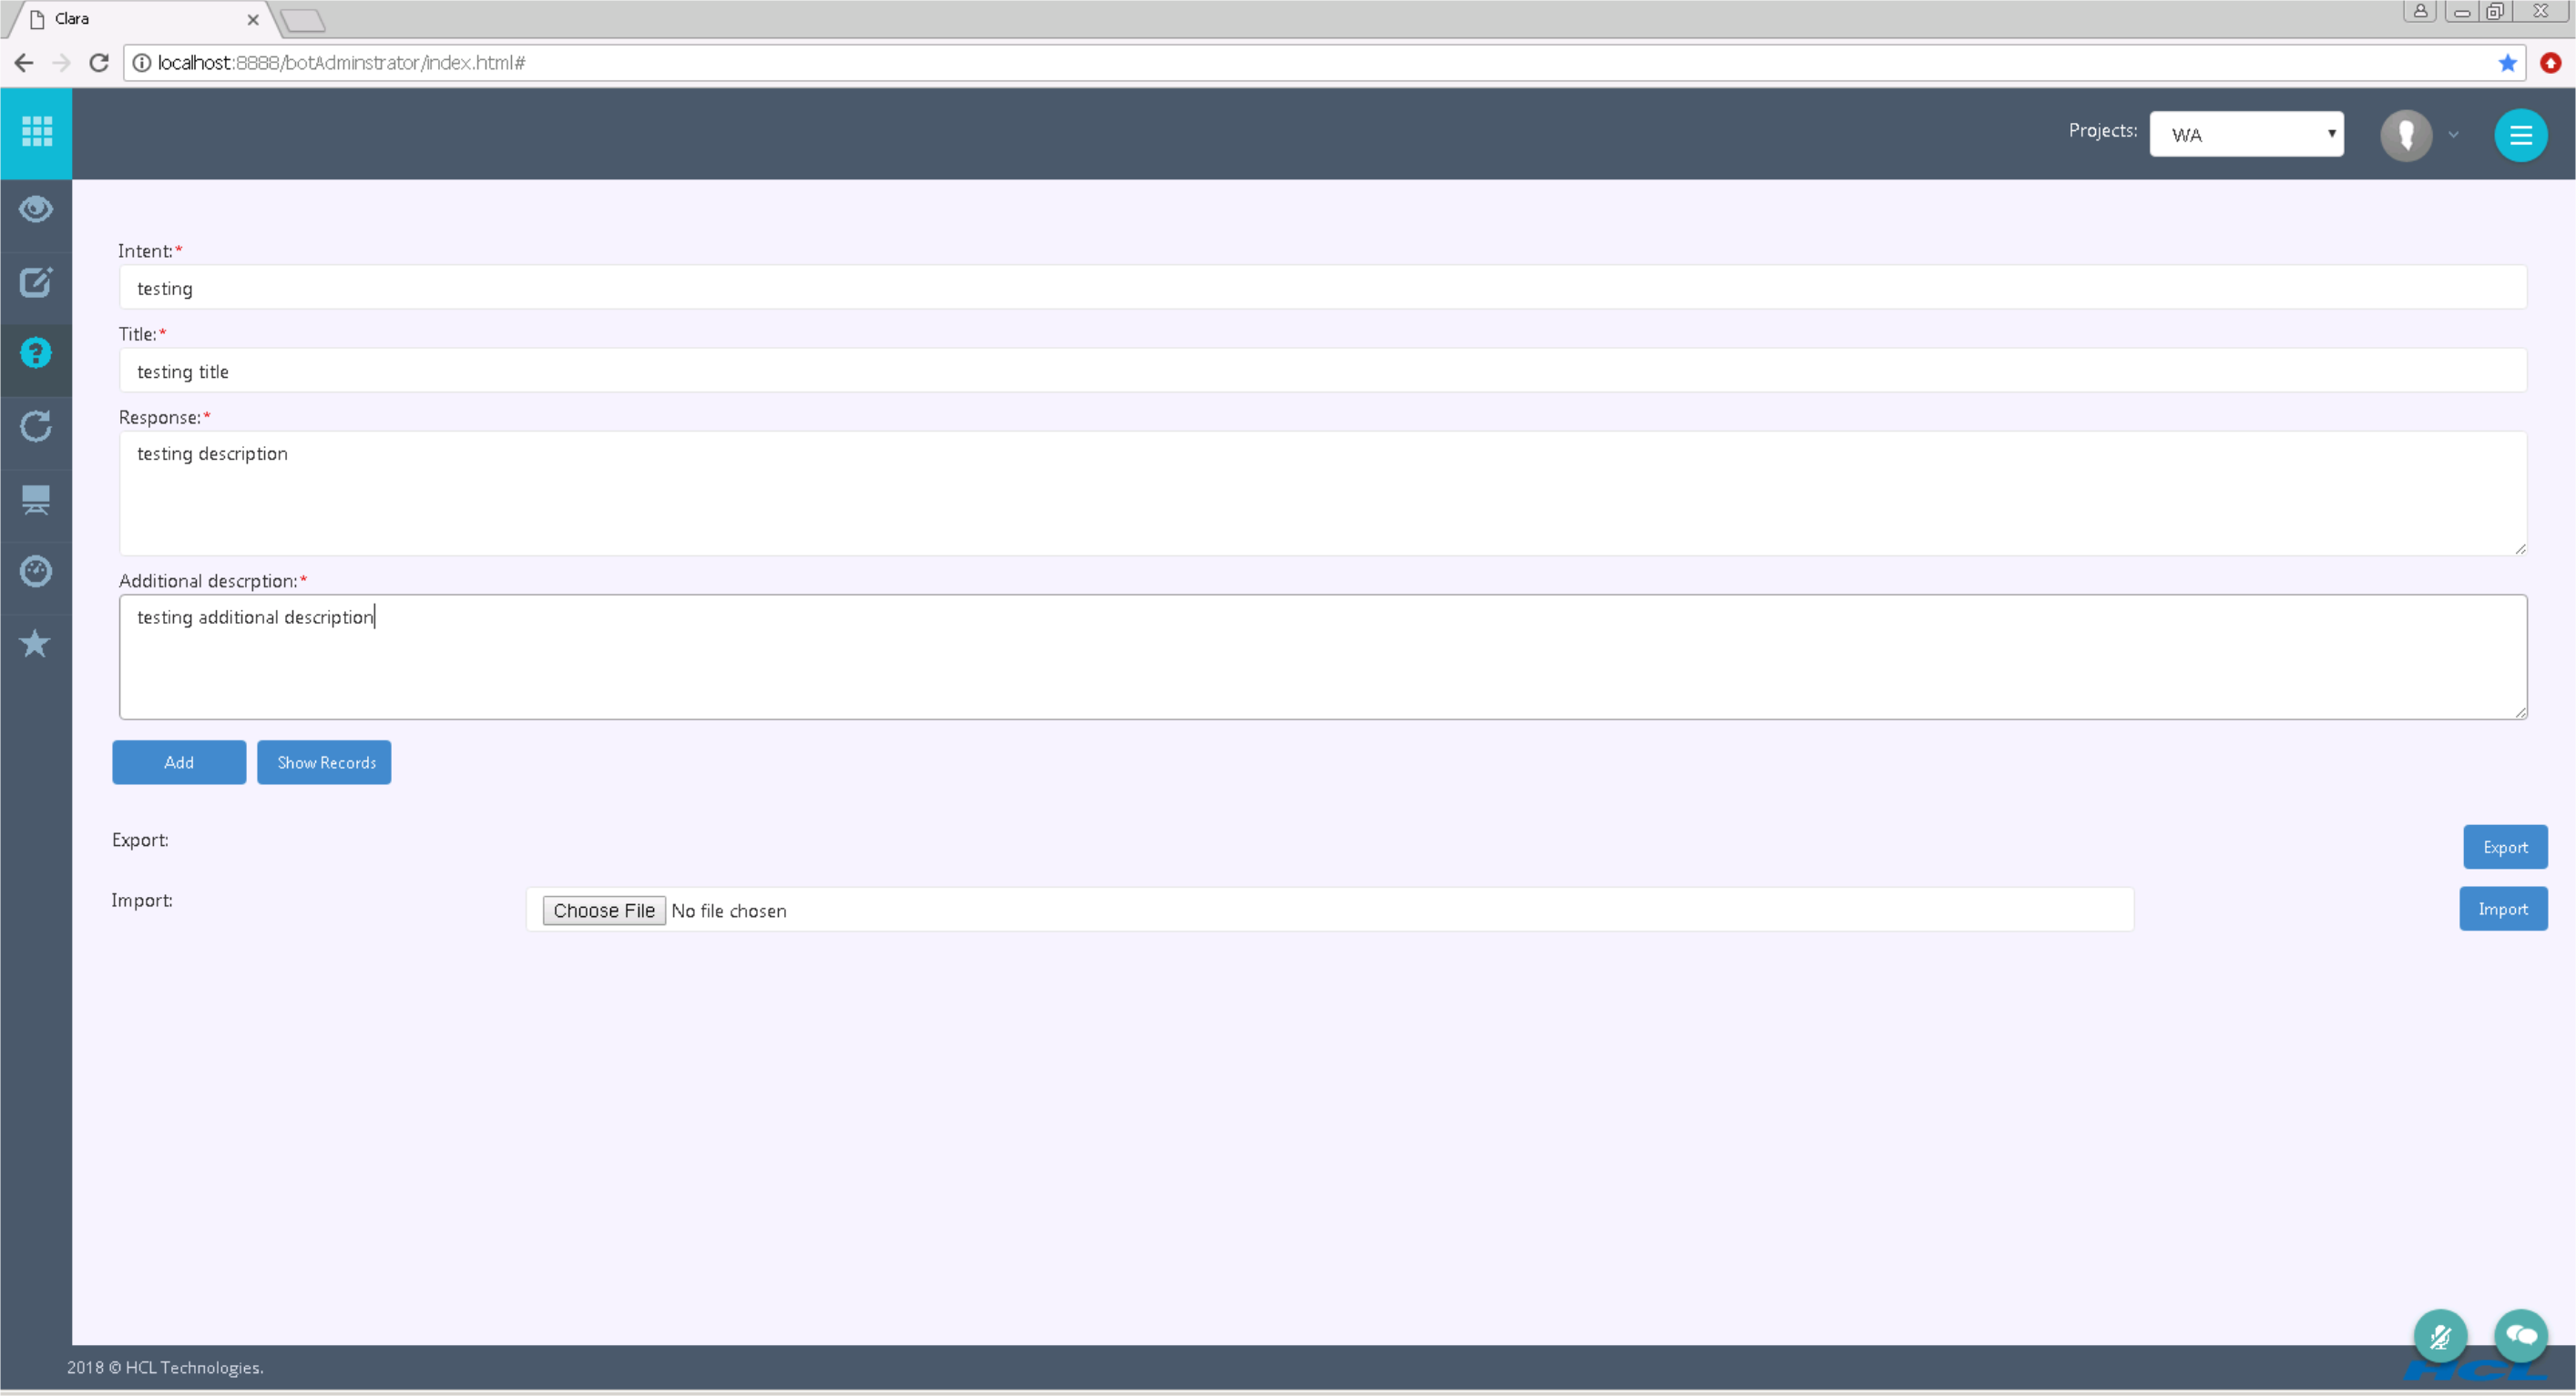Open the eye view icon in the sidebar
Image resolution: width=2576 pixels, height=1396 pixels.
click(x=36, y=210)
